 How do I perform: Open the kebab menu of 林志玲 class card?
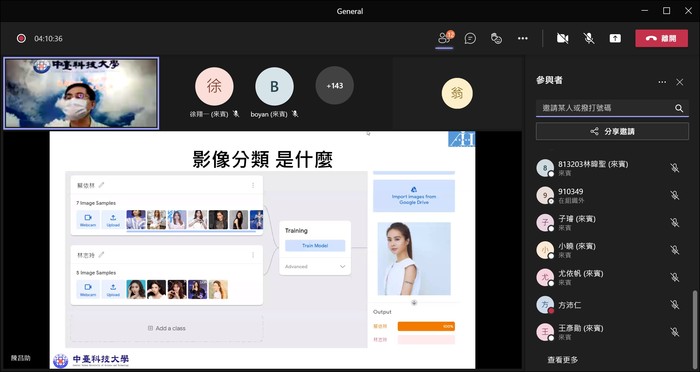pos(253,255)
